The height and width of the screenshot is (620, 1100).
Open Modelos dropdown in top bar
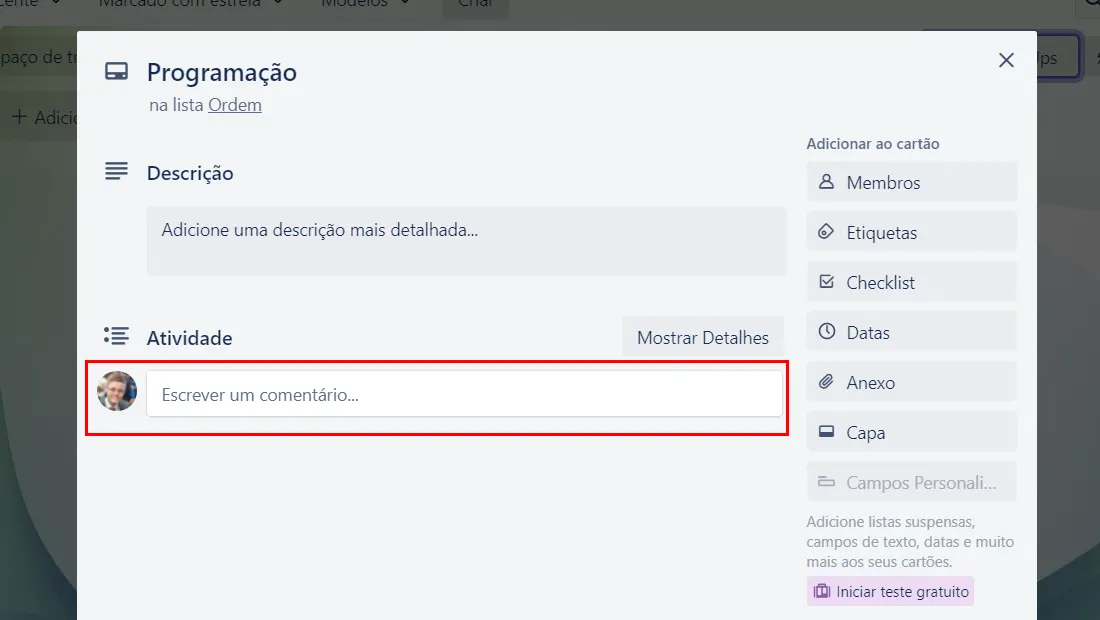(365, 4)
